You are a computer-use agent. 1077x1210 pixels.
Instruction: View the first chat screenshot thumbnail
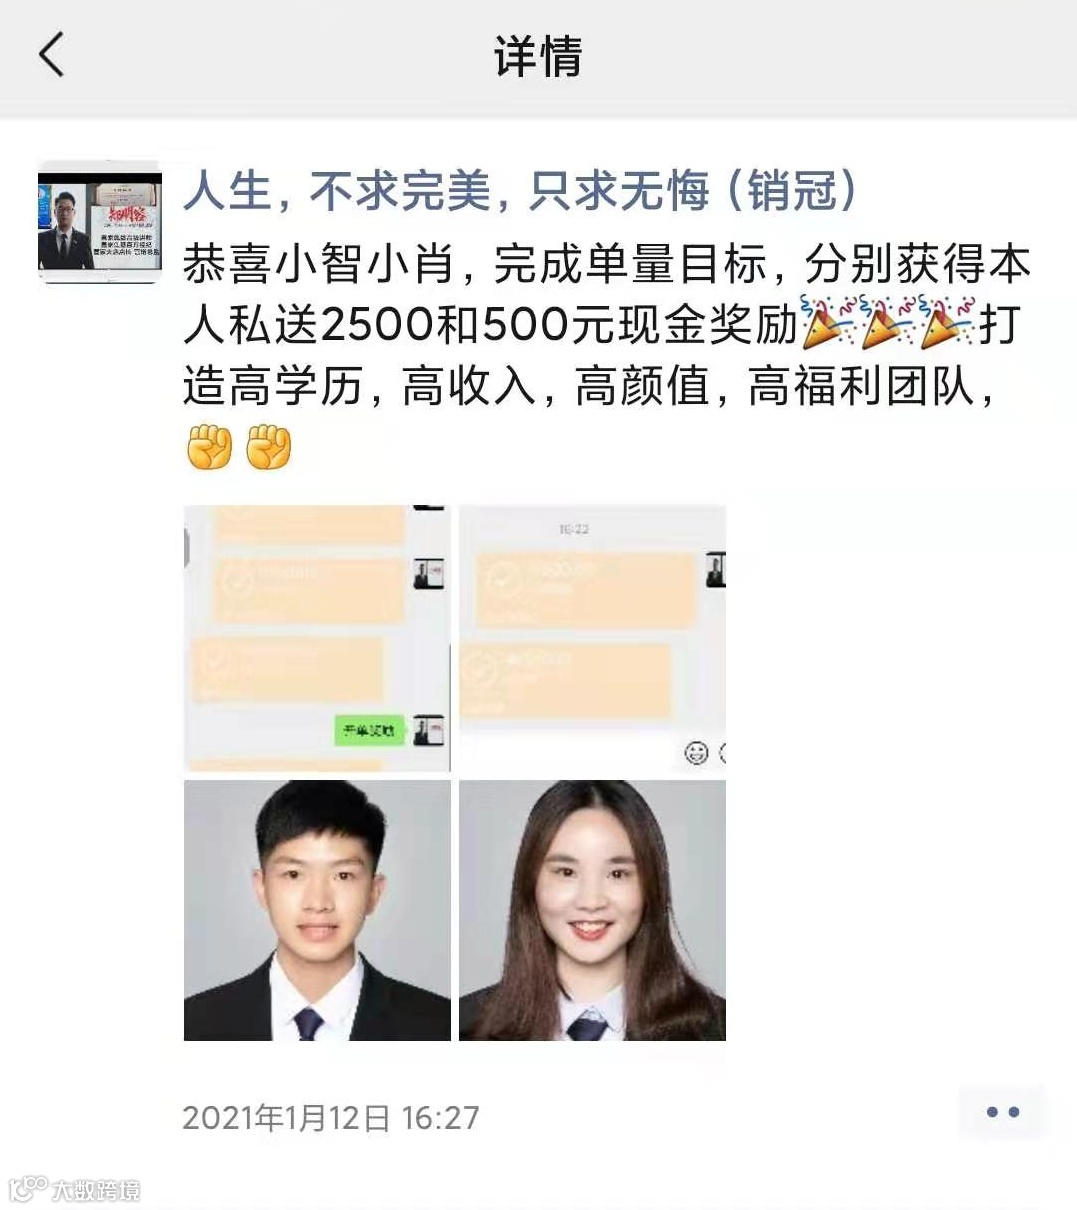click(317, 638)
